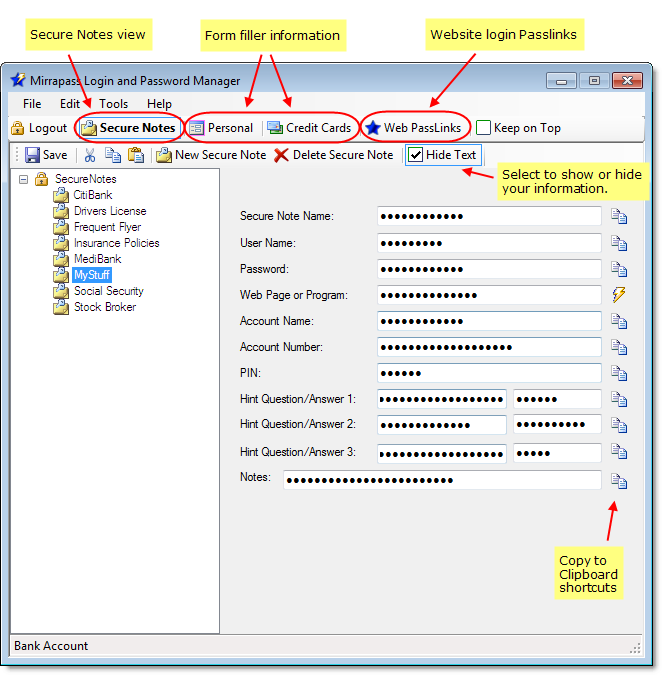Screen dimensions: 662x675
Task: Click the Account Name input field
Action: click(489, 321)
